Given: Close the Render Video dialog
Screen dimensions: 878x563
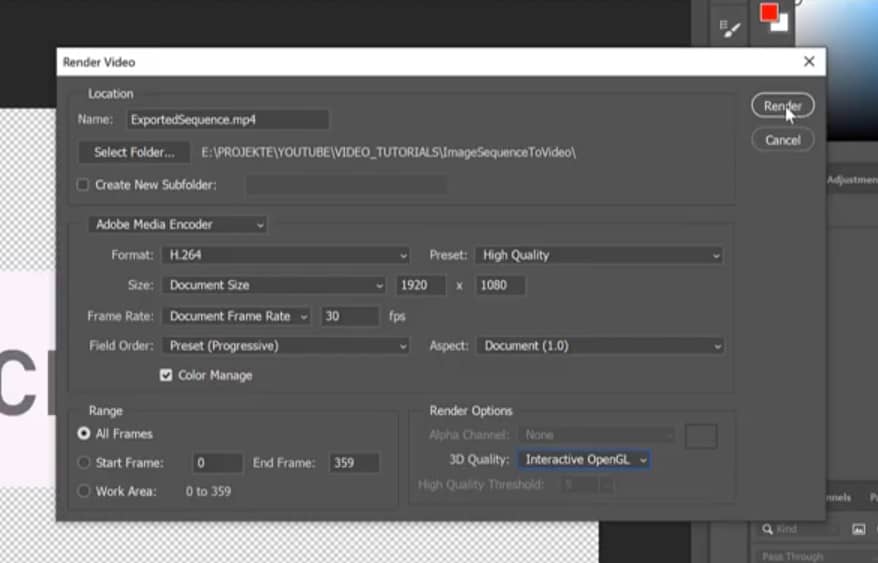Looking at the screenshot, I should [x=809, y=62].
